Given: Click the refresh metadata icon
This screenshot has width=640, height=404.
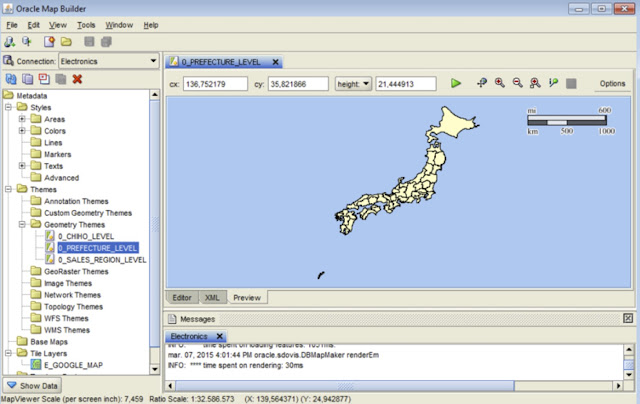Looking at the screenshot, I should (x=11, y=79).
